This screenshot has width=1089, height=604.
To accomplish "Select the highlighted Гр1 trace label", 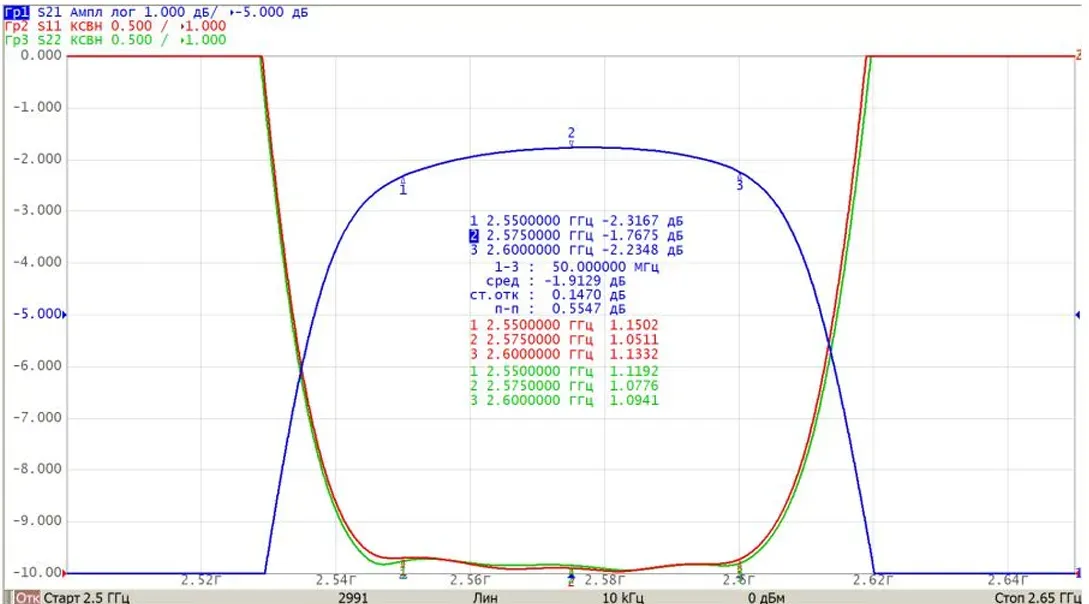I will pos(17,12).
